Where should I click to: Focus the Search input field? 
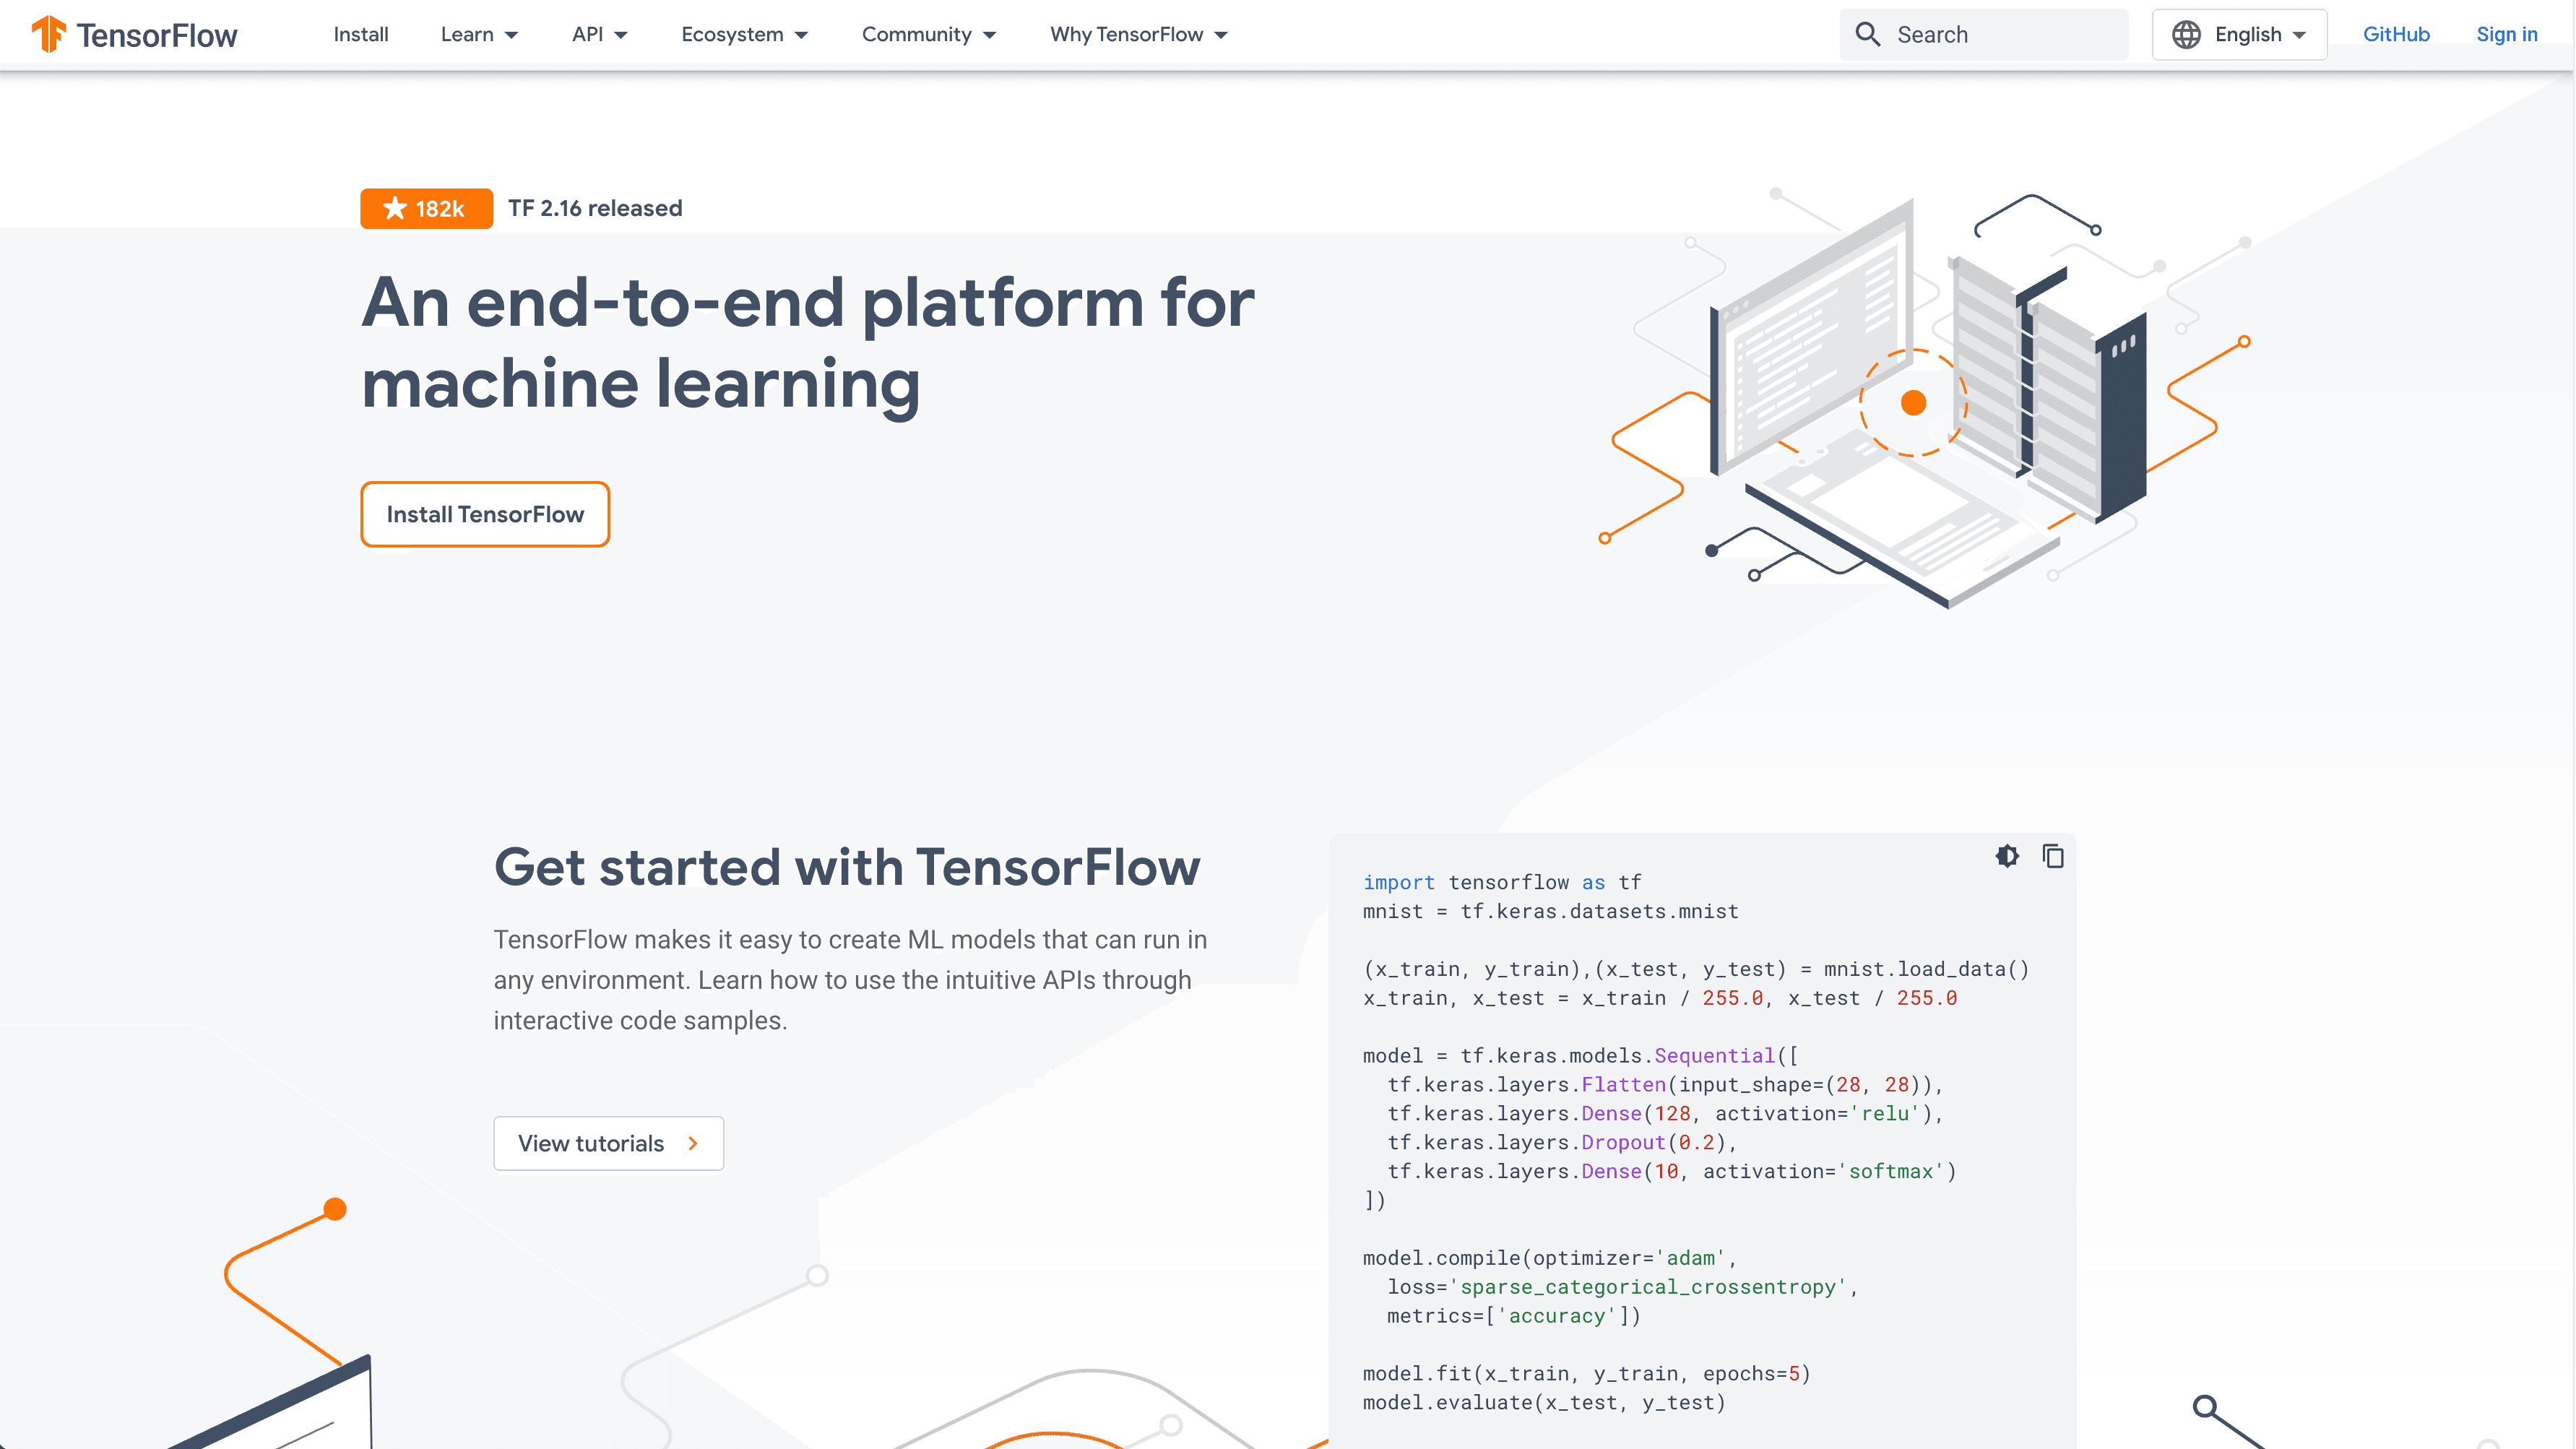coord(1984,34)
